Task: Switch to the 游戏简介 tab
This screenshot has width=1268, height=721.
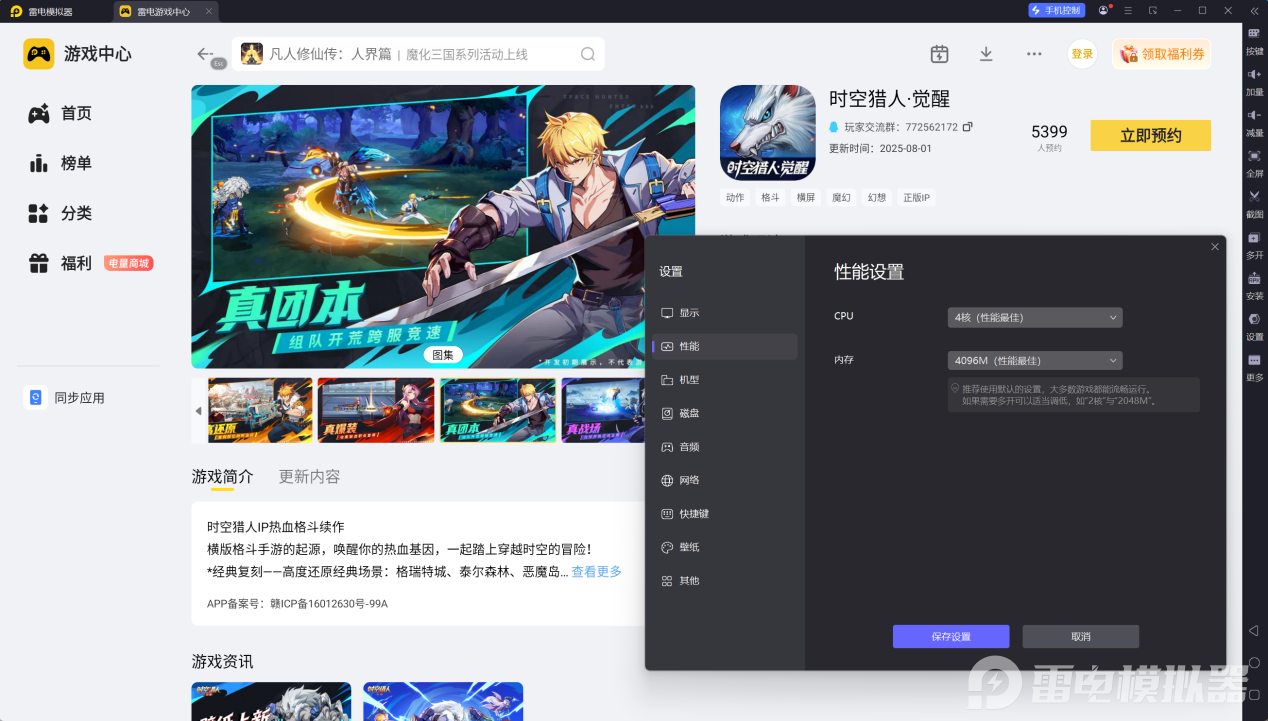Action: pos(222,476)
